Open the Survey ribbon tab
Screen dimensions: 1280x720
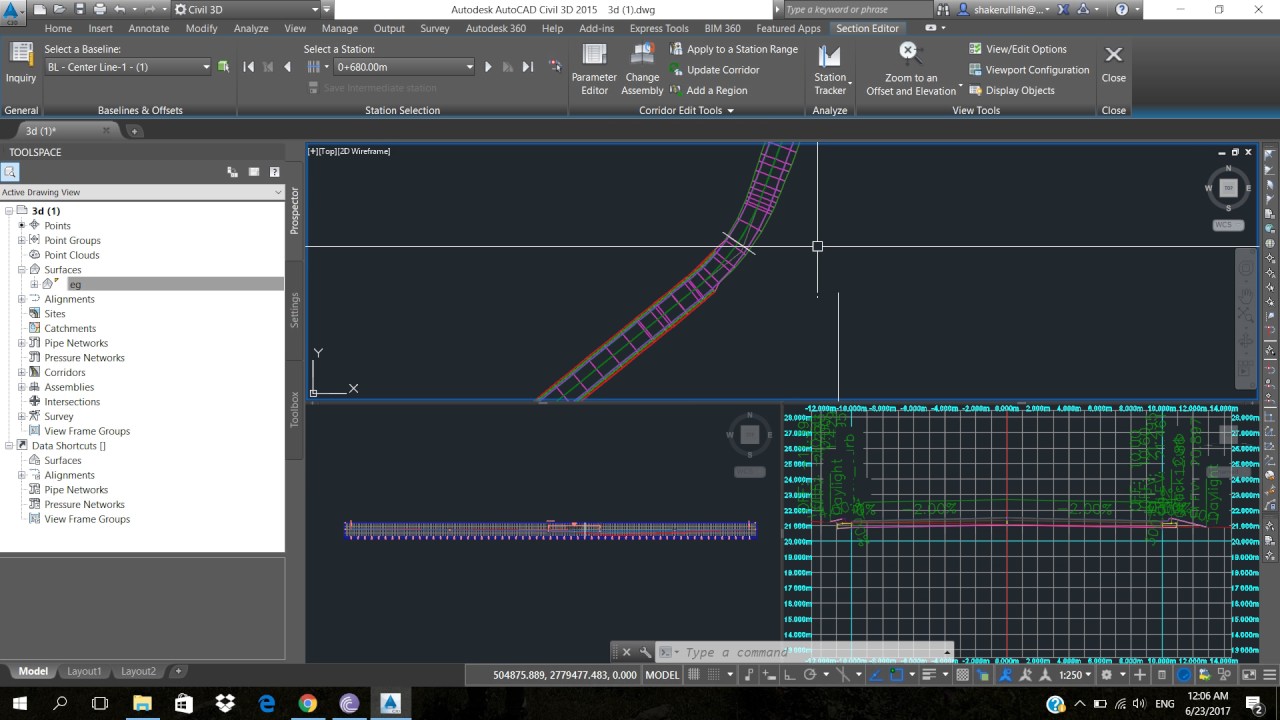click(x=434, y=28)
